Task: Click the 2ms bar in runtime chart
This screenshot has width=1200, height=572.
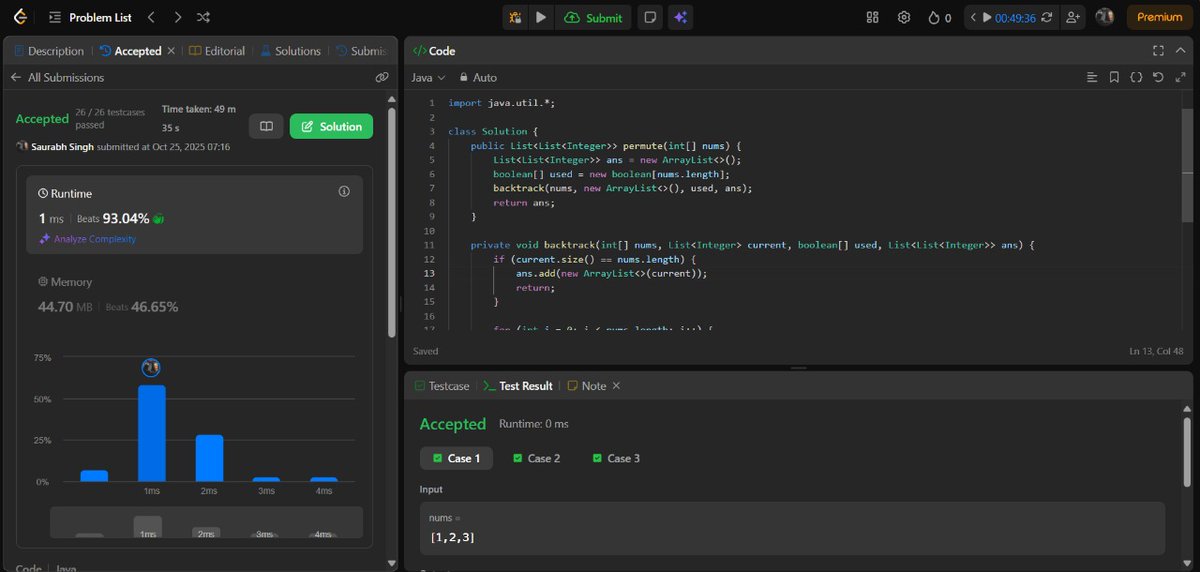Action: click(x=209, y=458)
